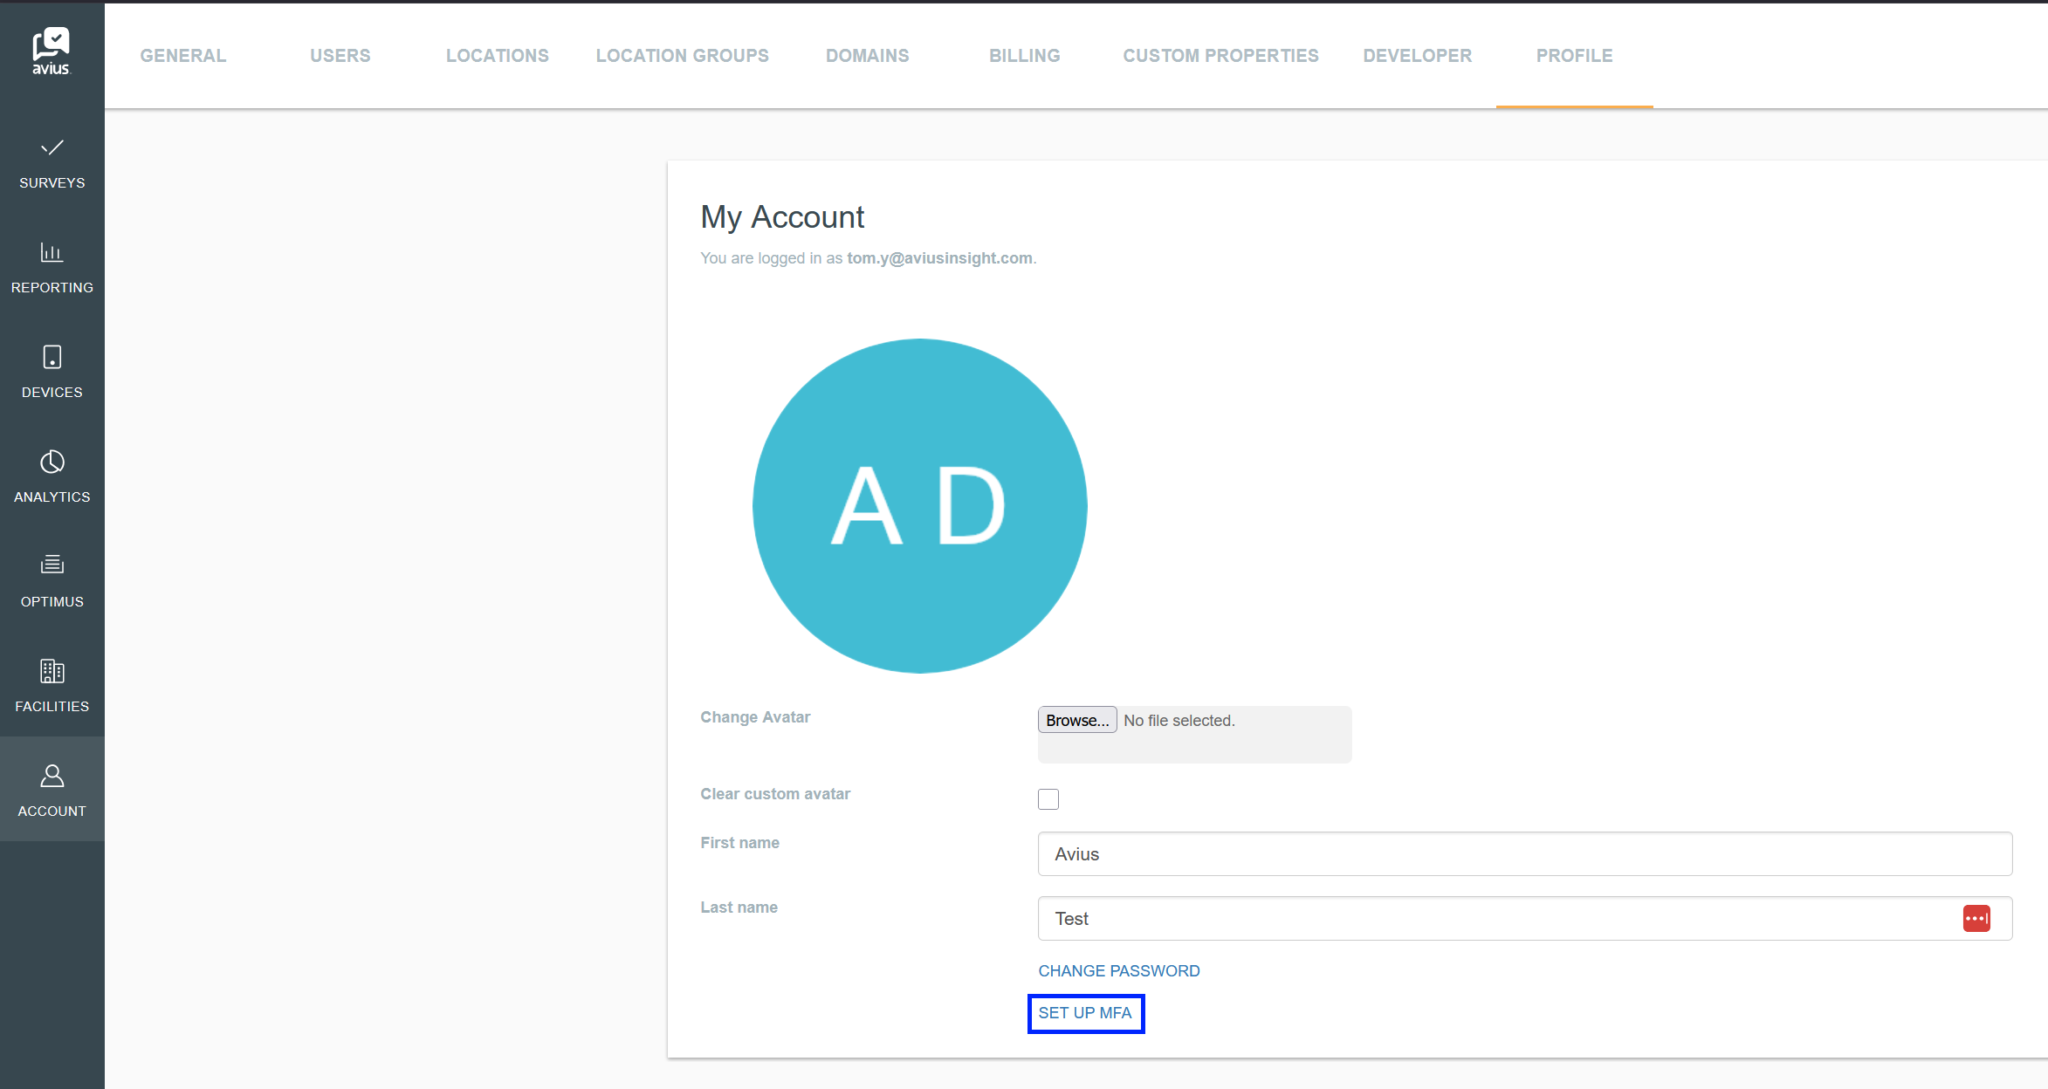Open the Facilities section
Image resolution: width=2048 pixels, height=1089 pixels.
point(51,687)
